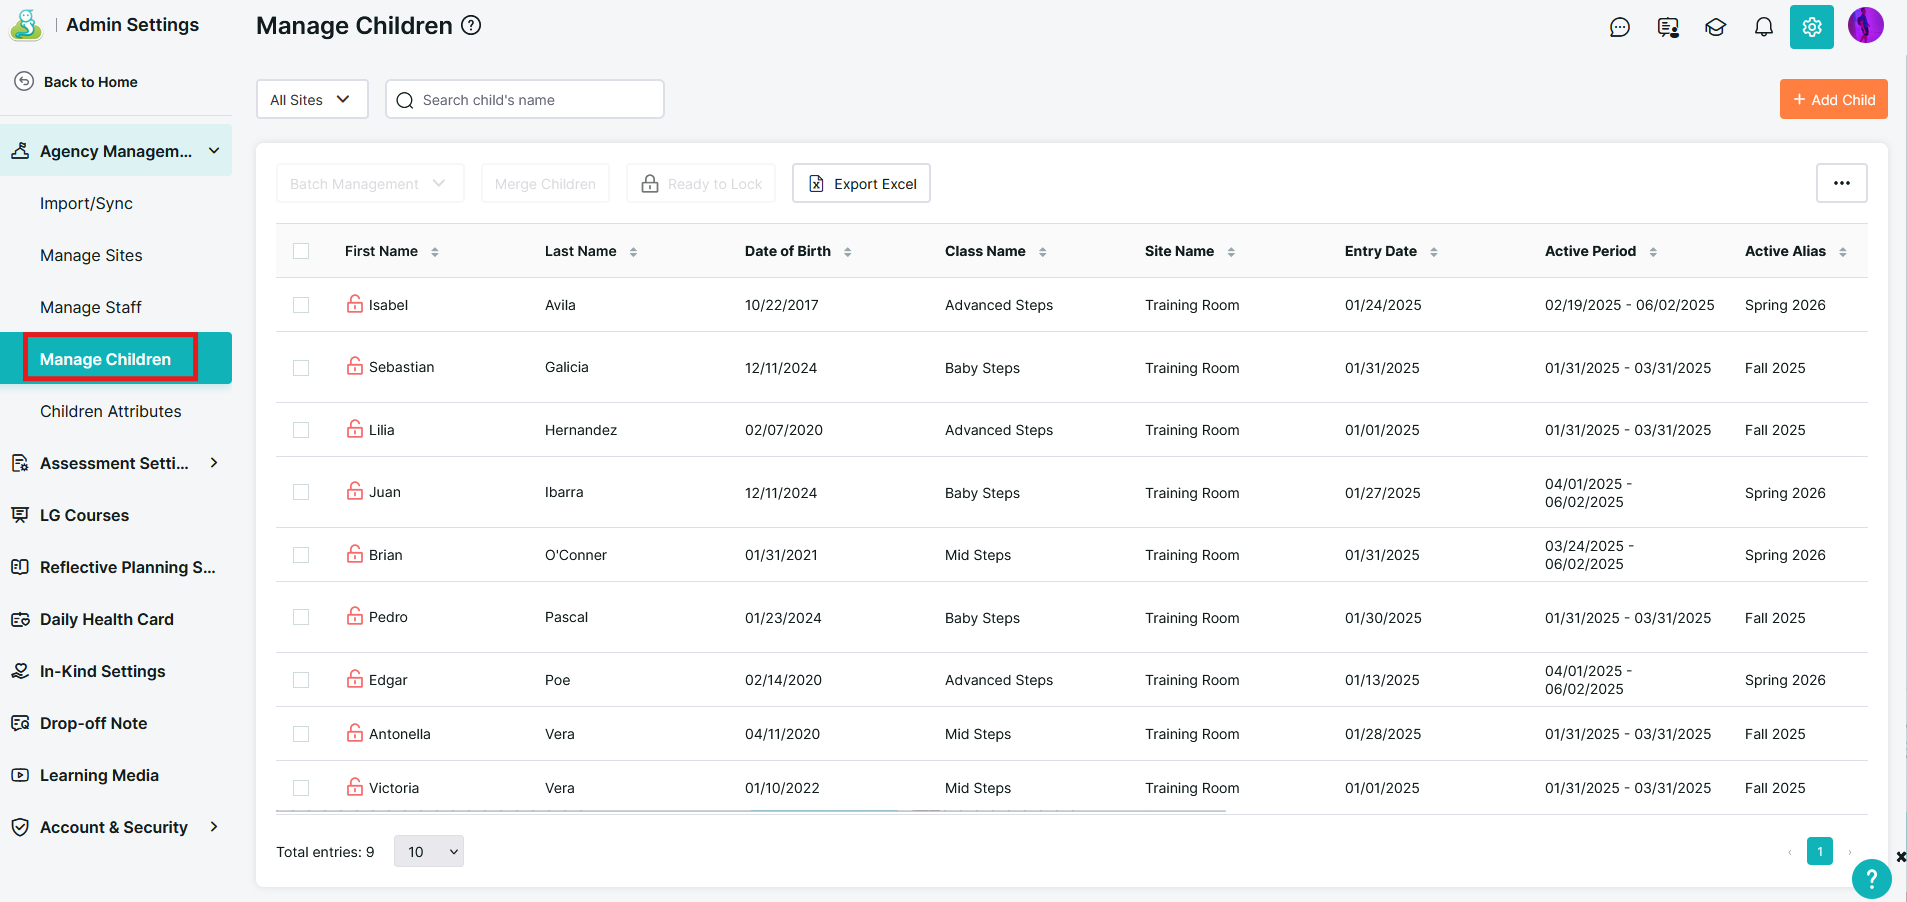Check the box for Brian O'Conner
The width and height of the screenshot is (1907, 902).
tap(301, 555)
